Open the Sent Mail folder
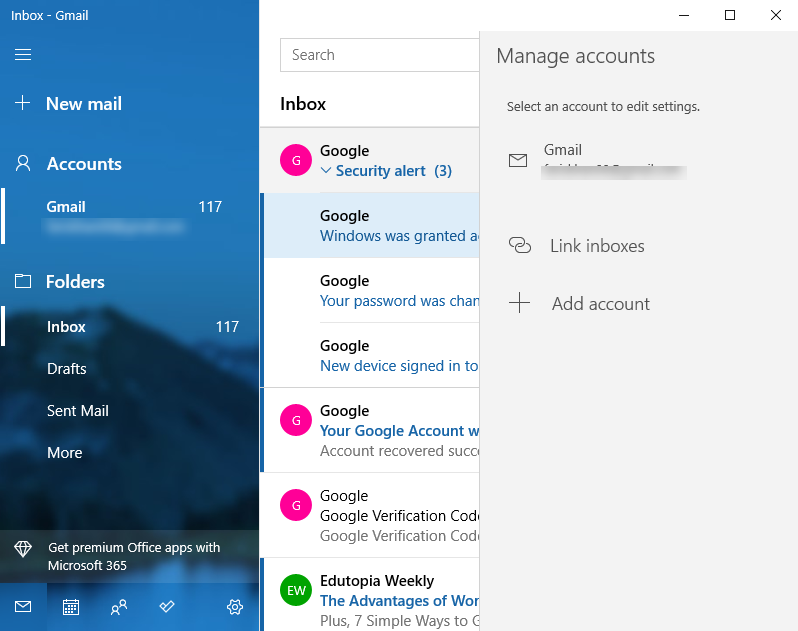This screenshot has width=798, height=631. (129, 410)
